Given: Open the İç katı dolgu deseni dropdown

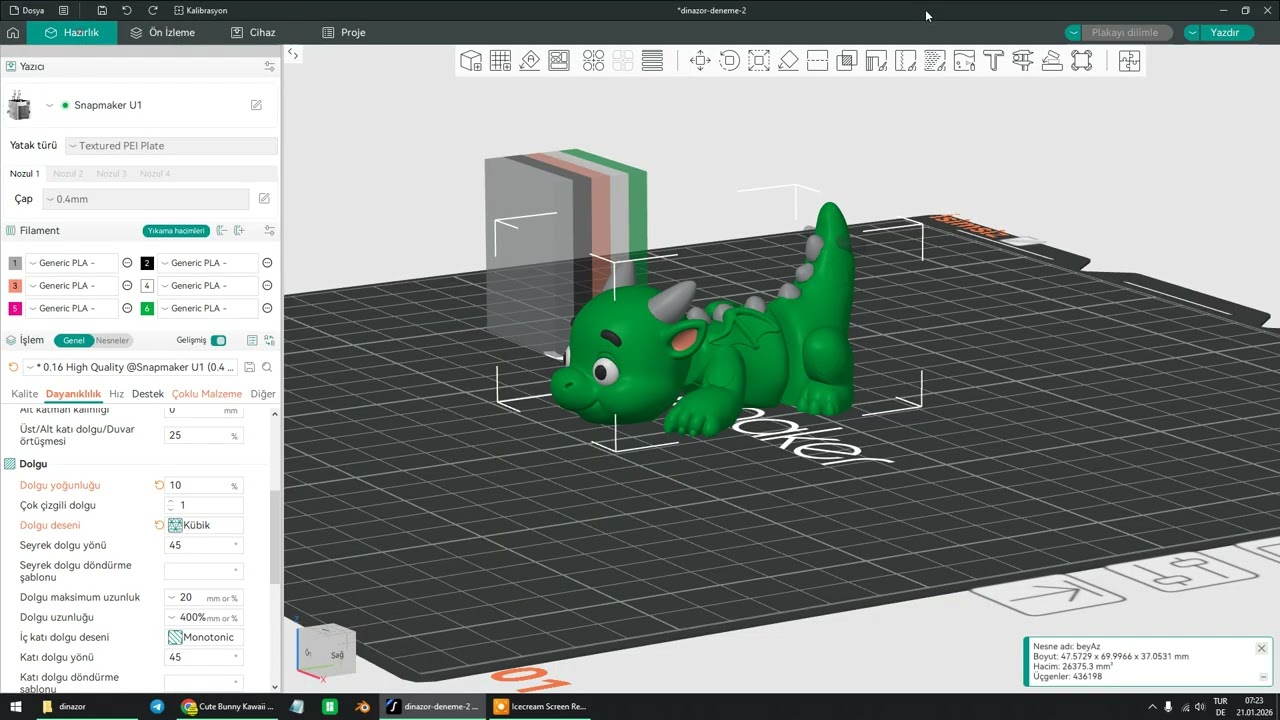Looking at the screenshot, I should click(x=204, y=637).
